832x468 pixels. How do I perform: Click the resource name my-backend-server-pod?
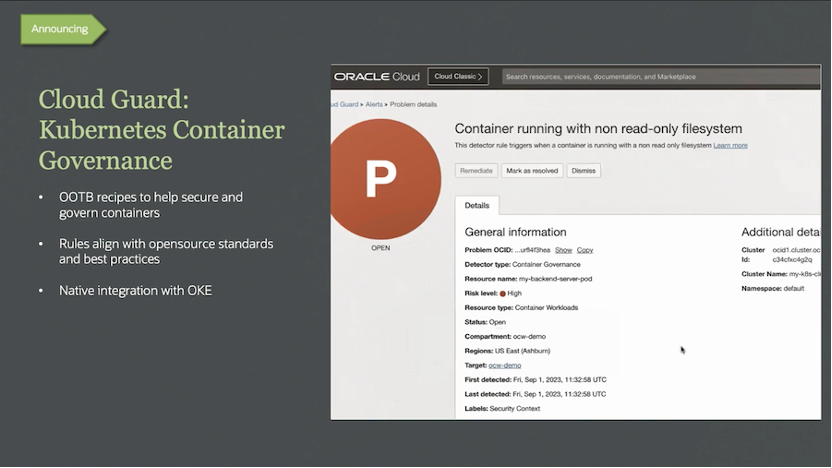pos(555,279)
